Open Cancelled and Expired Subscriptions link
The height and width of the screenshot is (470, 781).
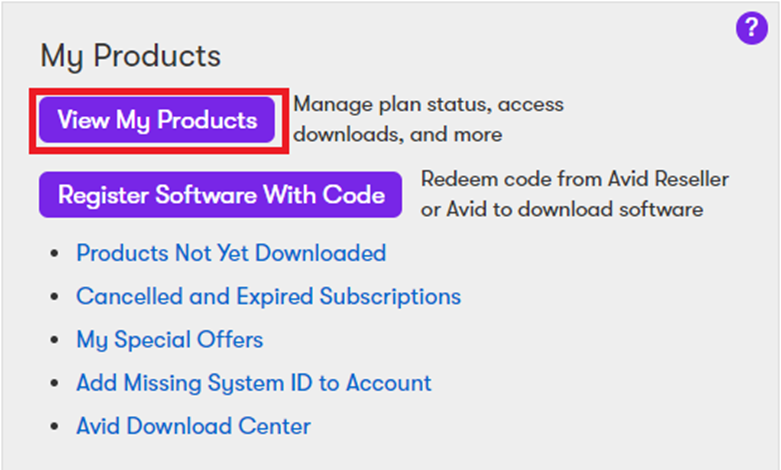(268, 297)
